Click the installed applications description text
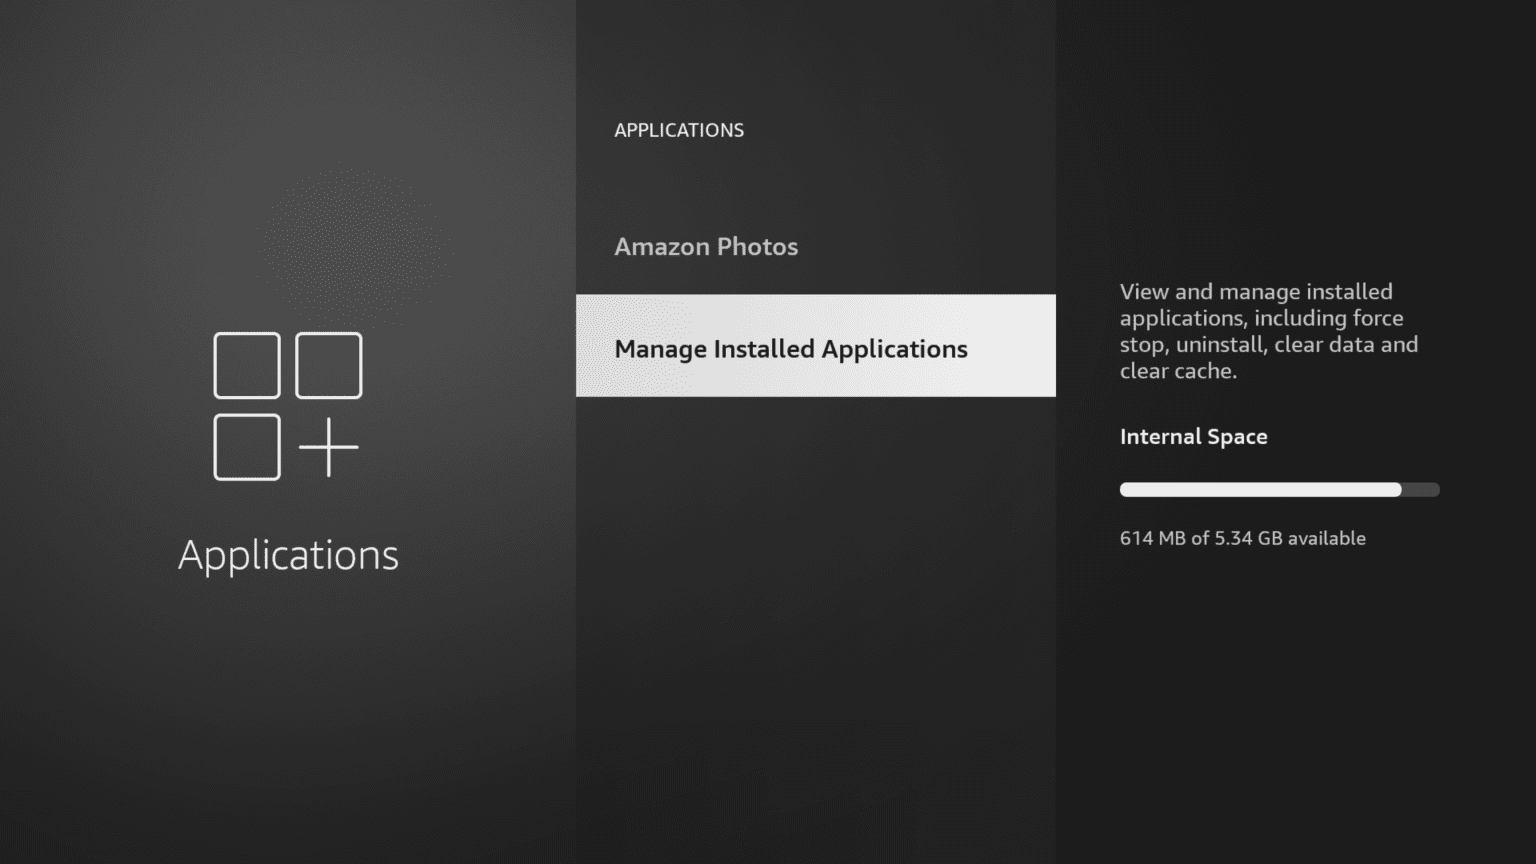Image resolution: width=1536 pixels, height=864 pixels. (1268, 330)
